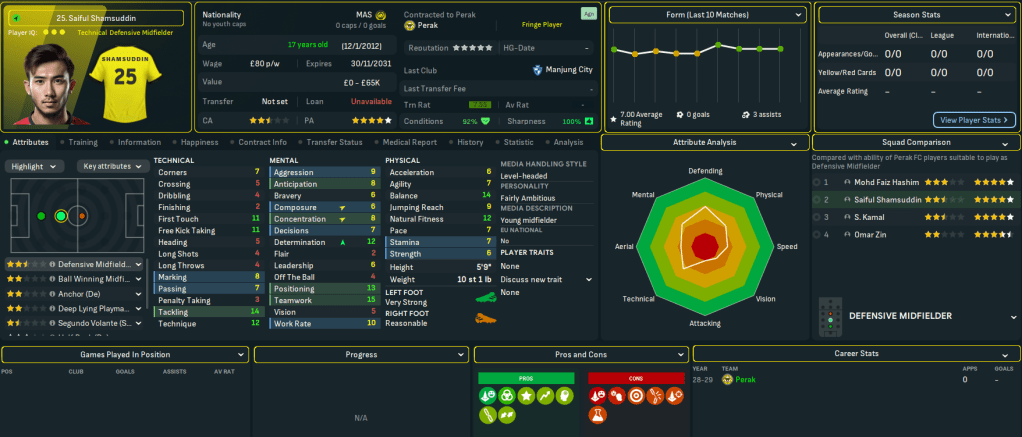Switch to the Training tab
1022x437 pixels.
[82, 142]
